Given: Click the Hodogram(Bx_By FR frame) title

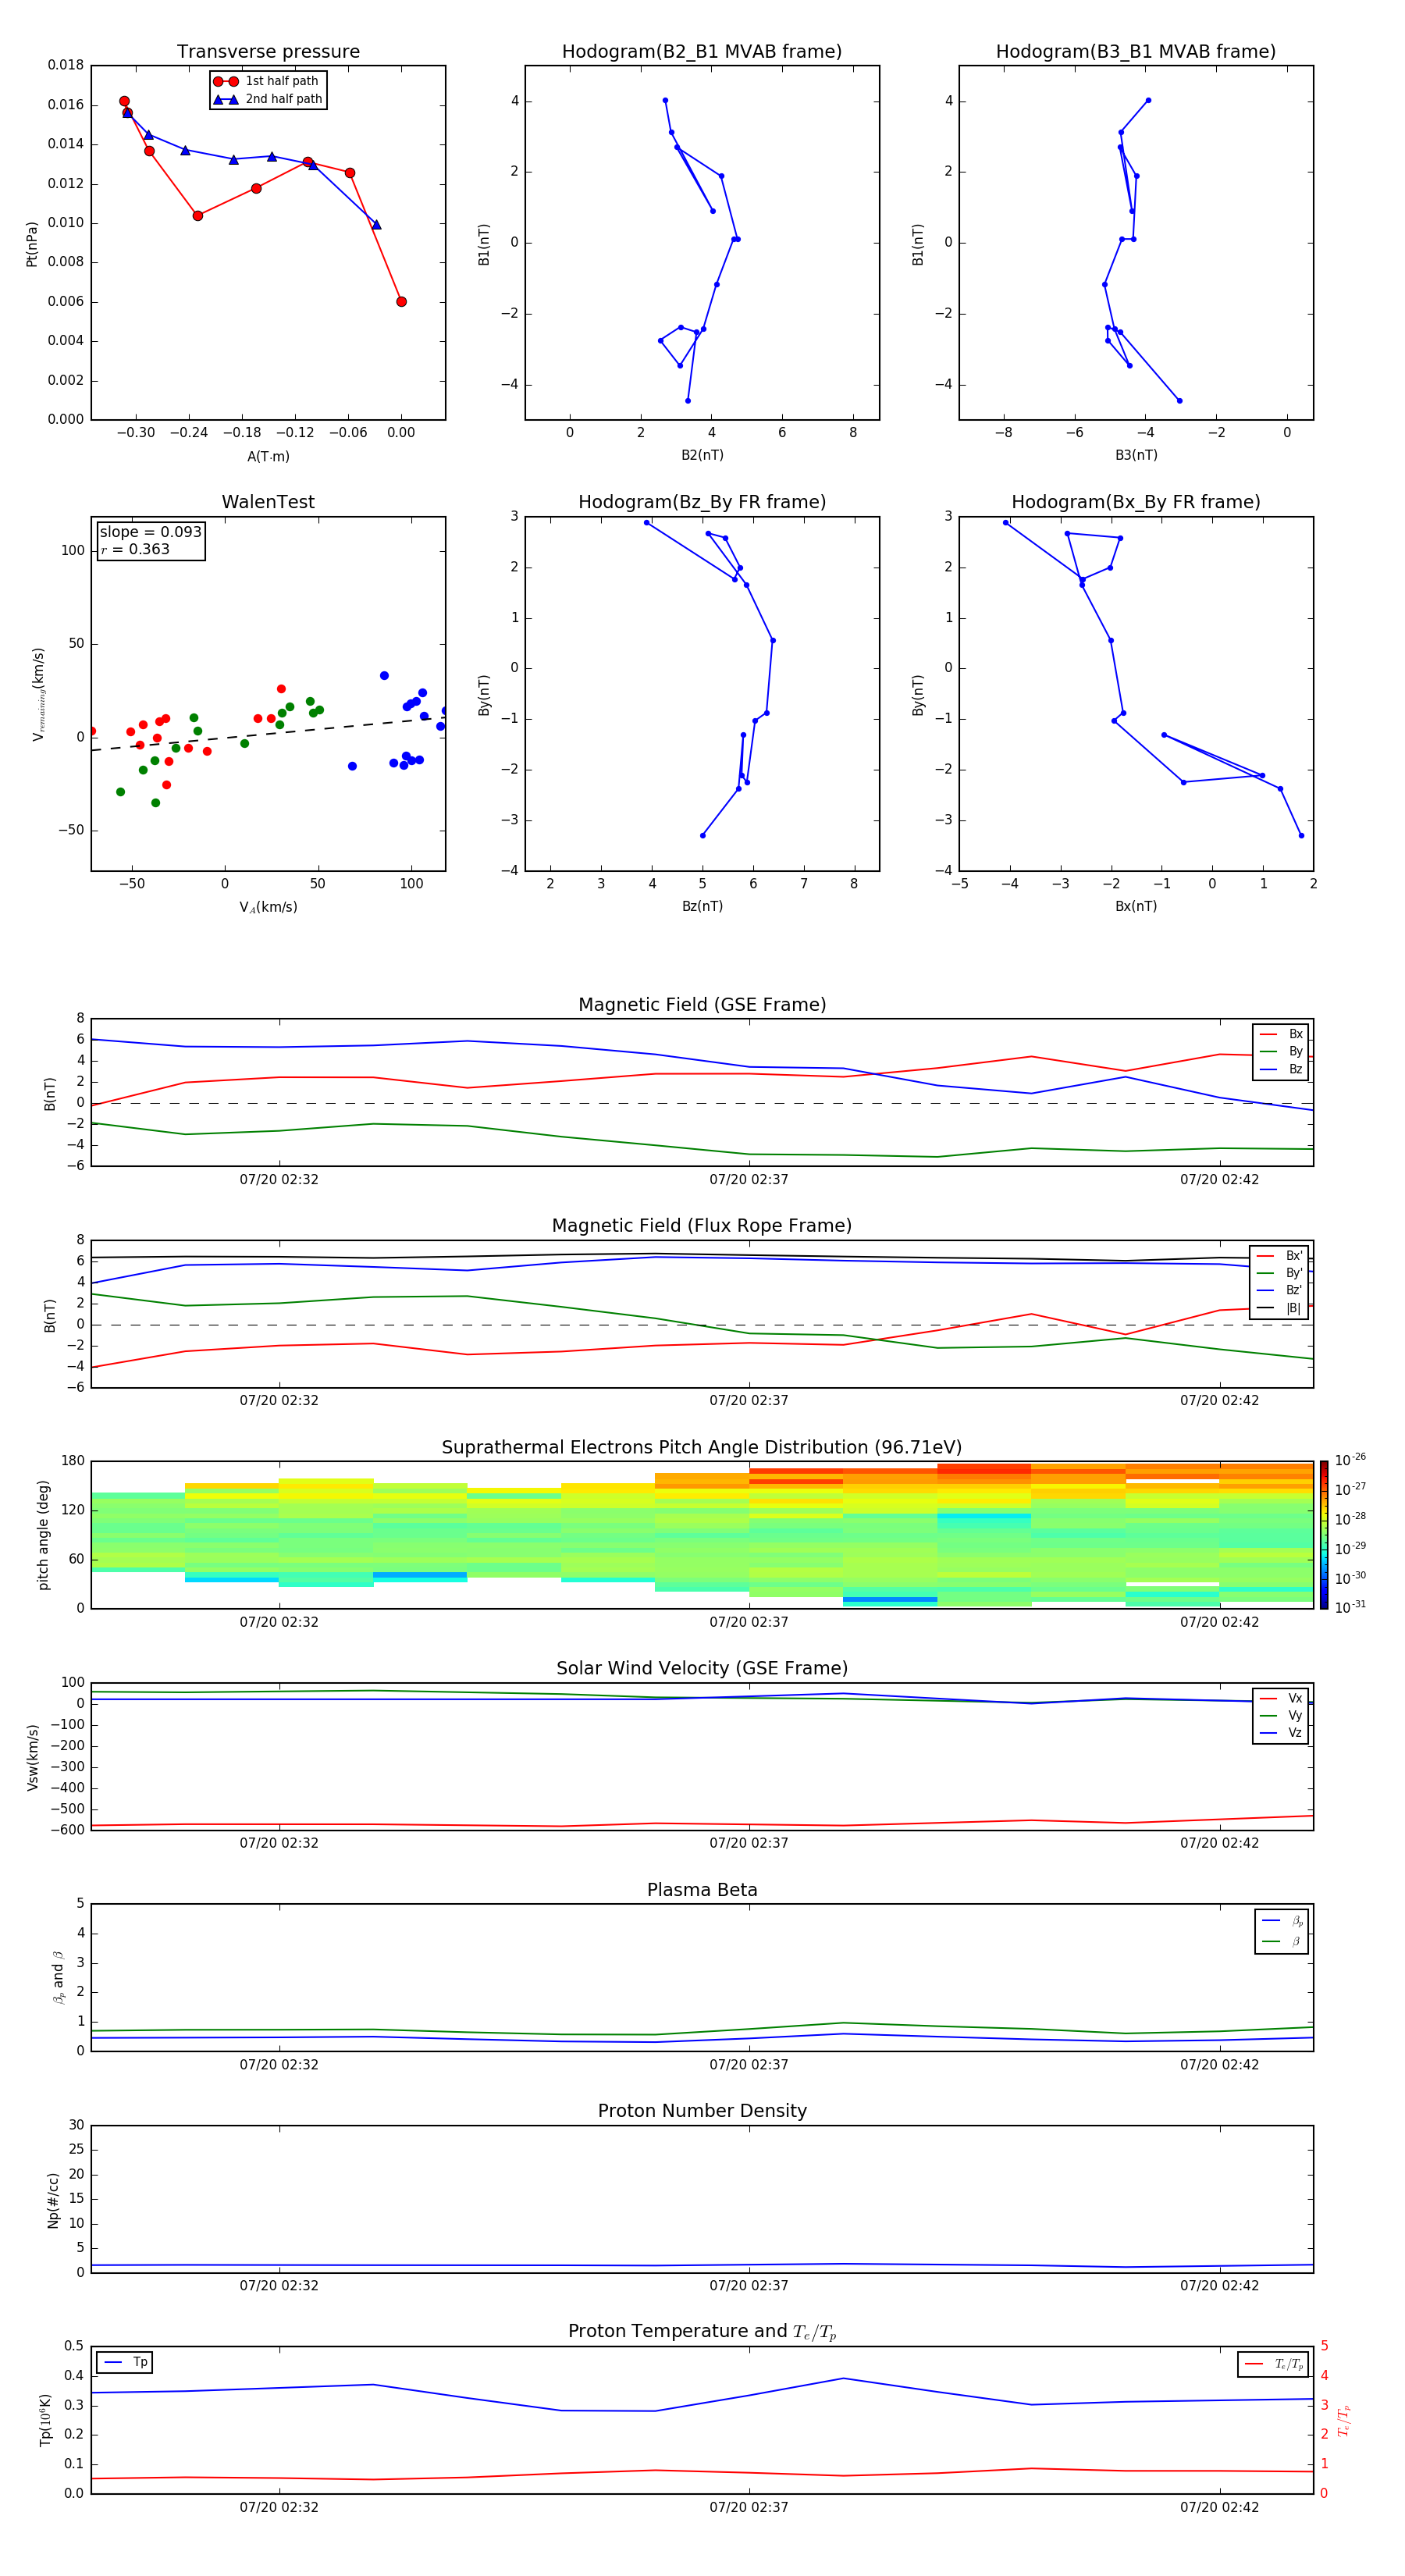Looking at the screenshot, I should click(1135, 502).
